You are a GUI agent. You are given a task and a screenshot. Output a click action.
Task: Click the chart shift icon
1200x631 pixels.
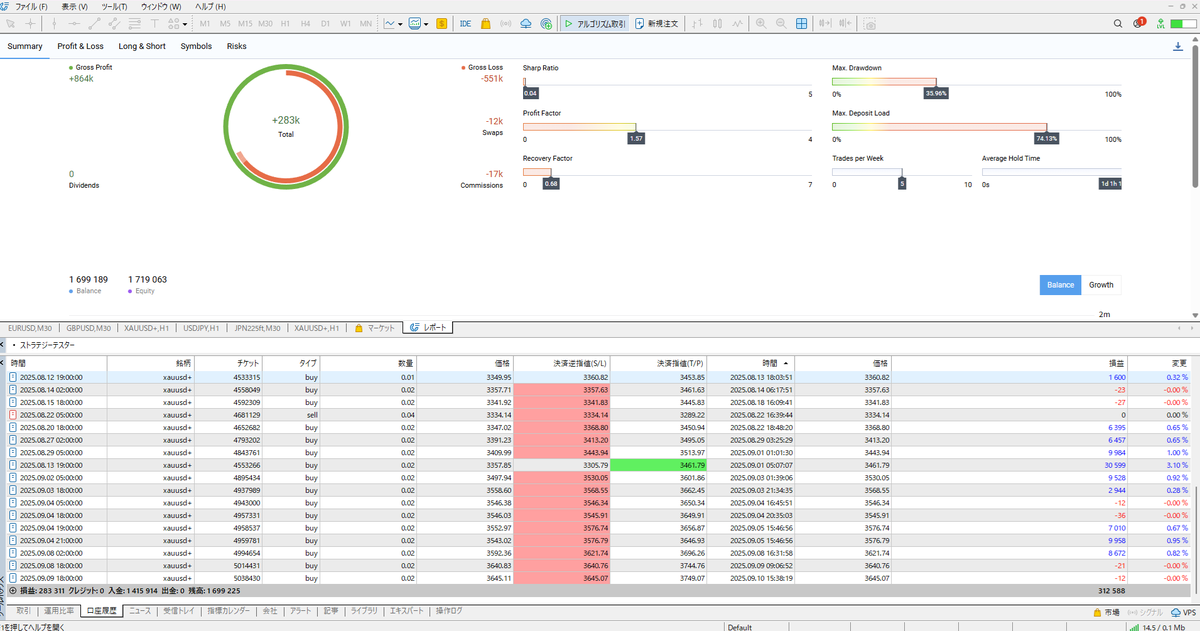coord(845,23)
